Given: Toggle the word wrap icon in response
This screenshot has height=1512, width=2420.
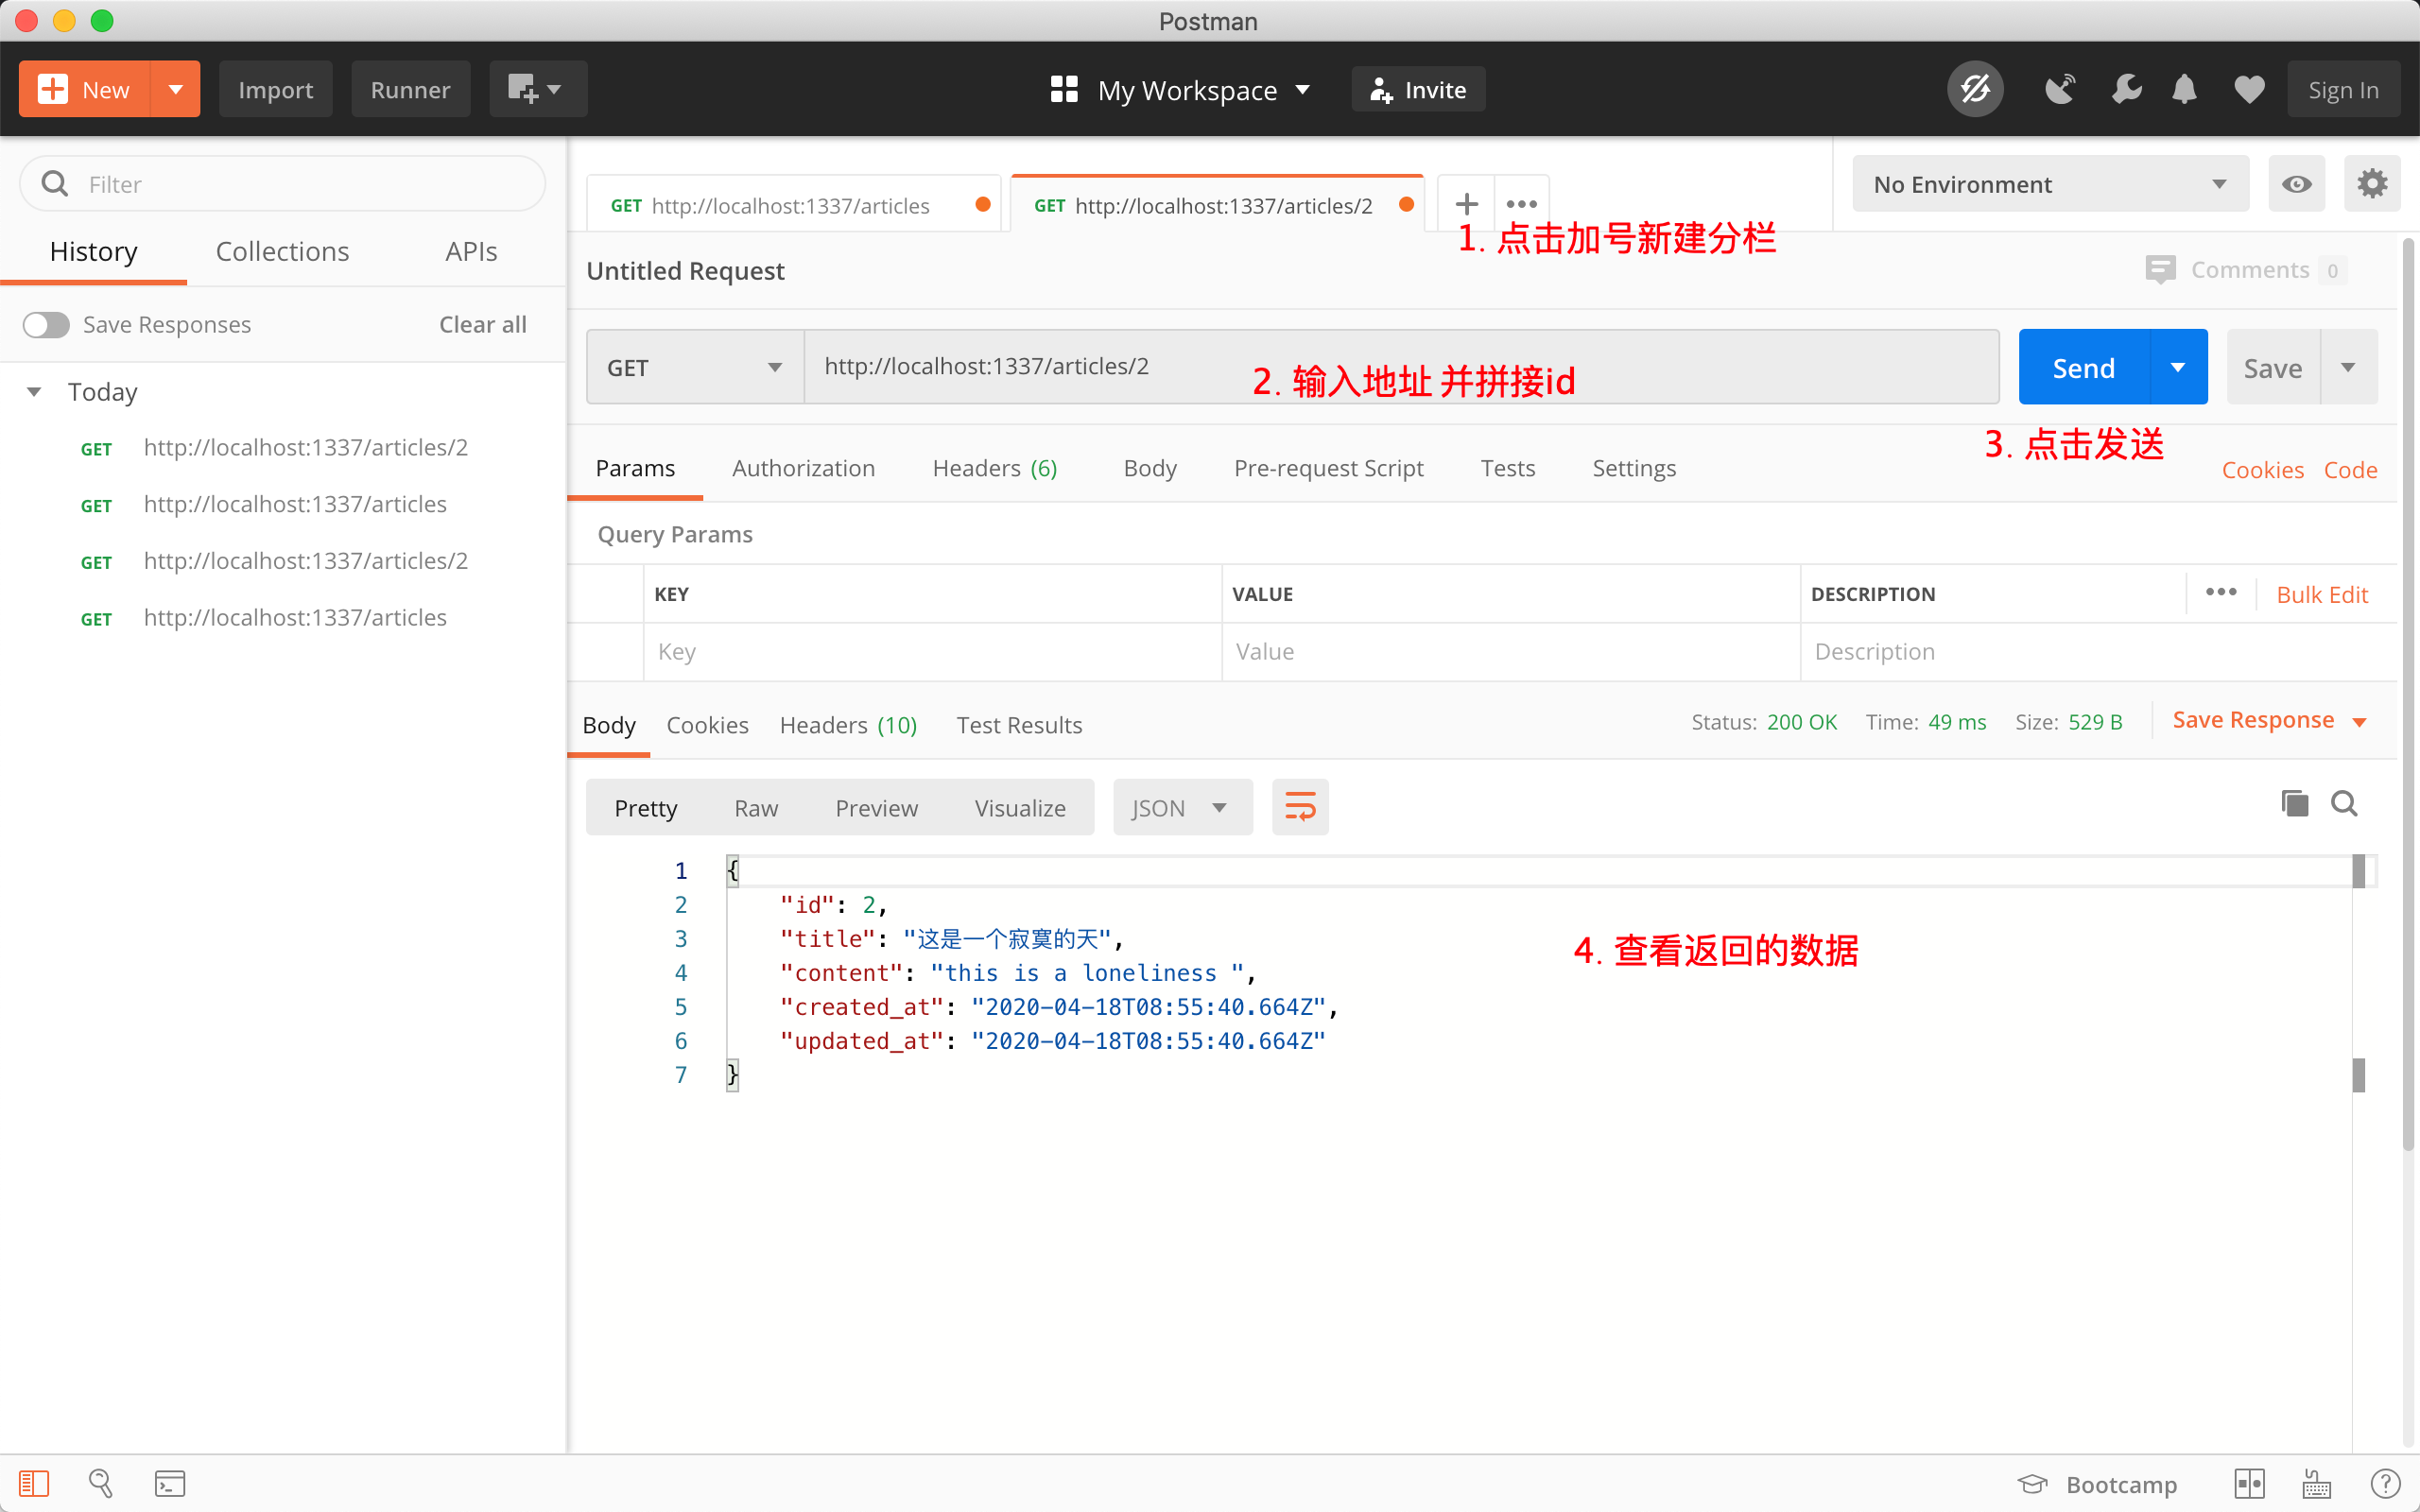Looking at the screenshot, I should (1299, 807).
